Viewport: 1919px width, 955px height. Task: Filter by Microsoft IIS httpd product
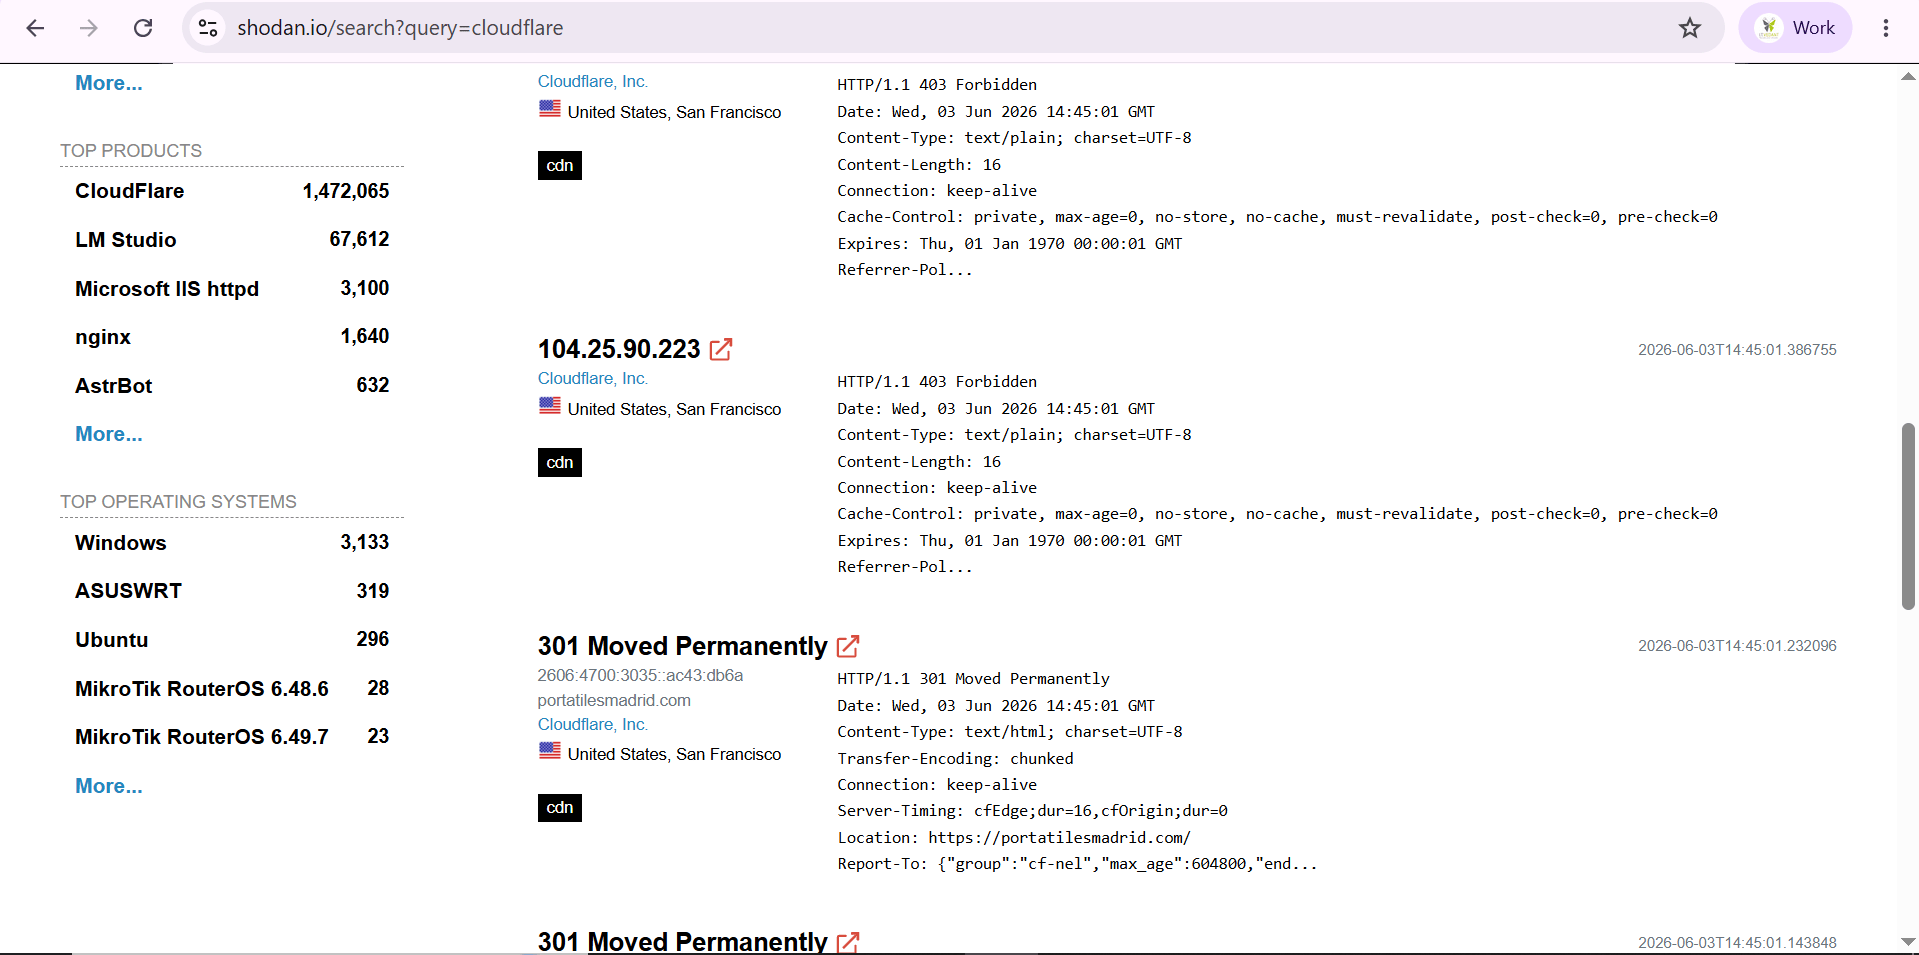point(167,289)
